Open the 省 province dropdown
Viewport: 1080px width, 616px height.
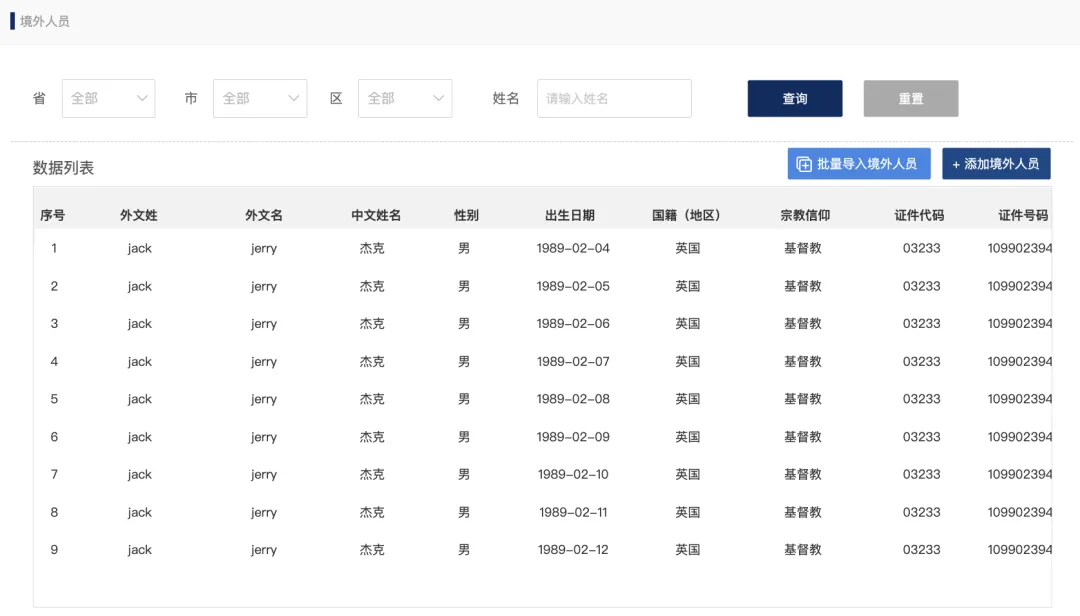point(108,99)
